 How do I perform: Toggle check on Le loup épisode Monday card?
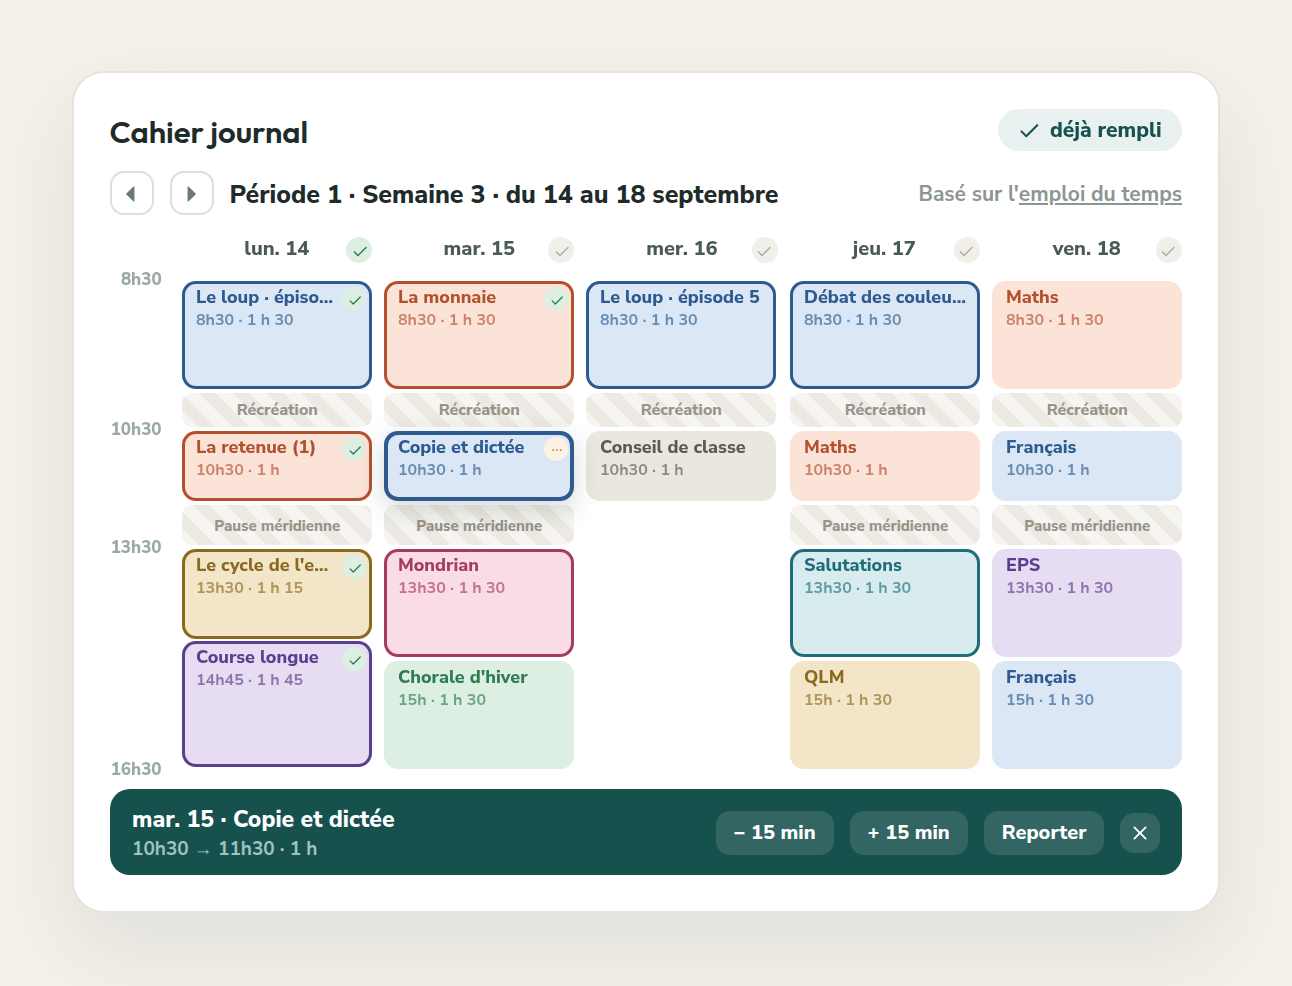pyautogui.click(x=355, y=300)
